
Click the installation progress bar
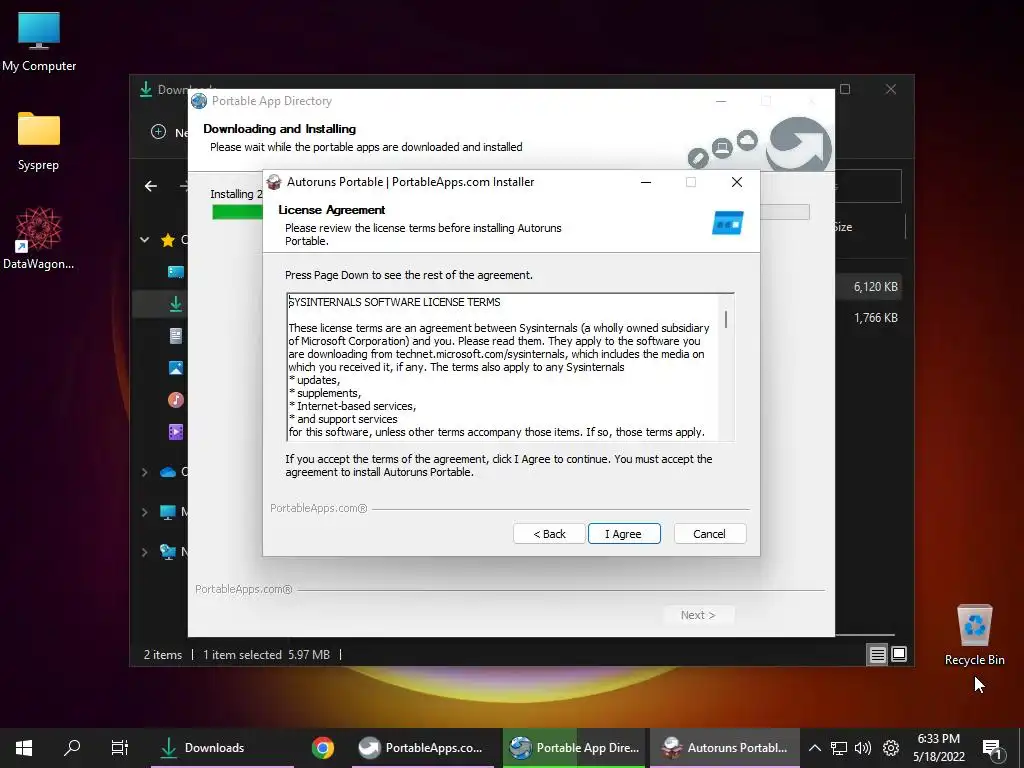(511, 212)
